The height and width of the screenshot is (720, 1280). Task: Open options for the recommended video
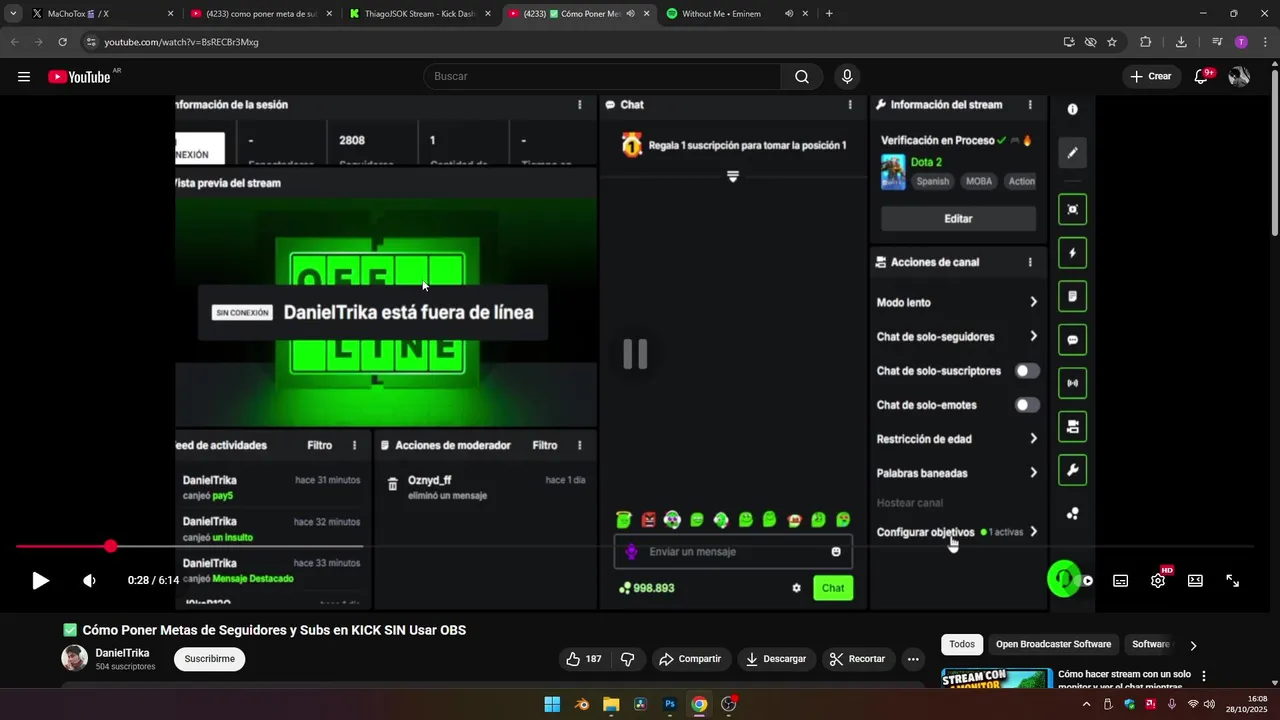pos(1204,676)
